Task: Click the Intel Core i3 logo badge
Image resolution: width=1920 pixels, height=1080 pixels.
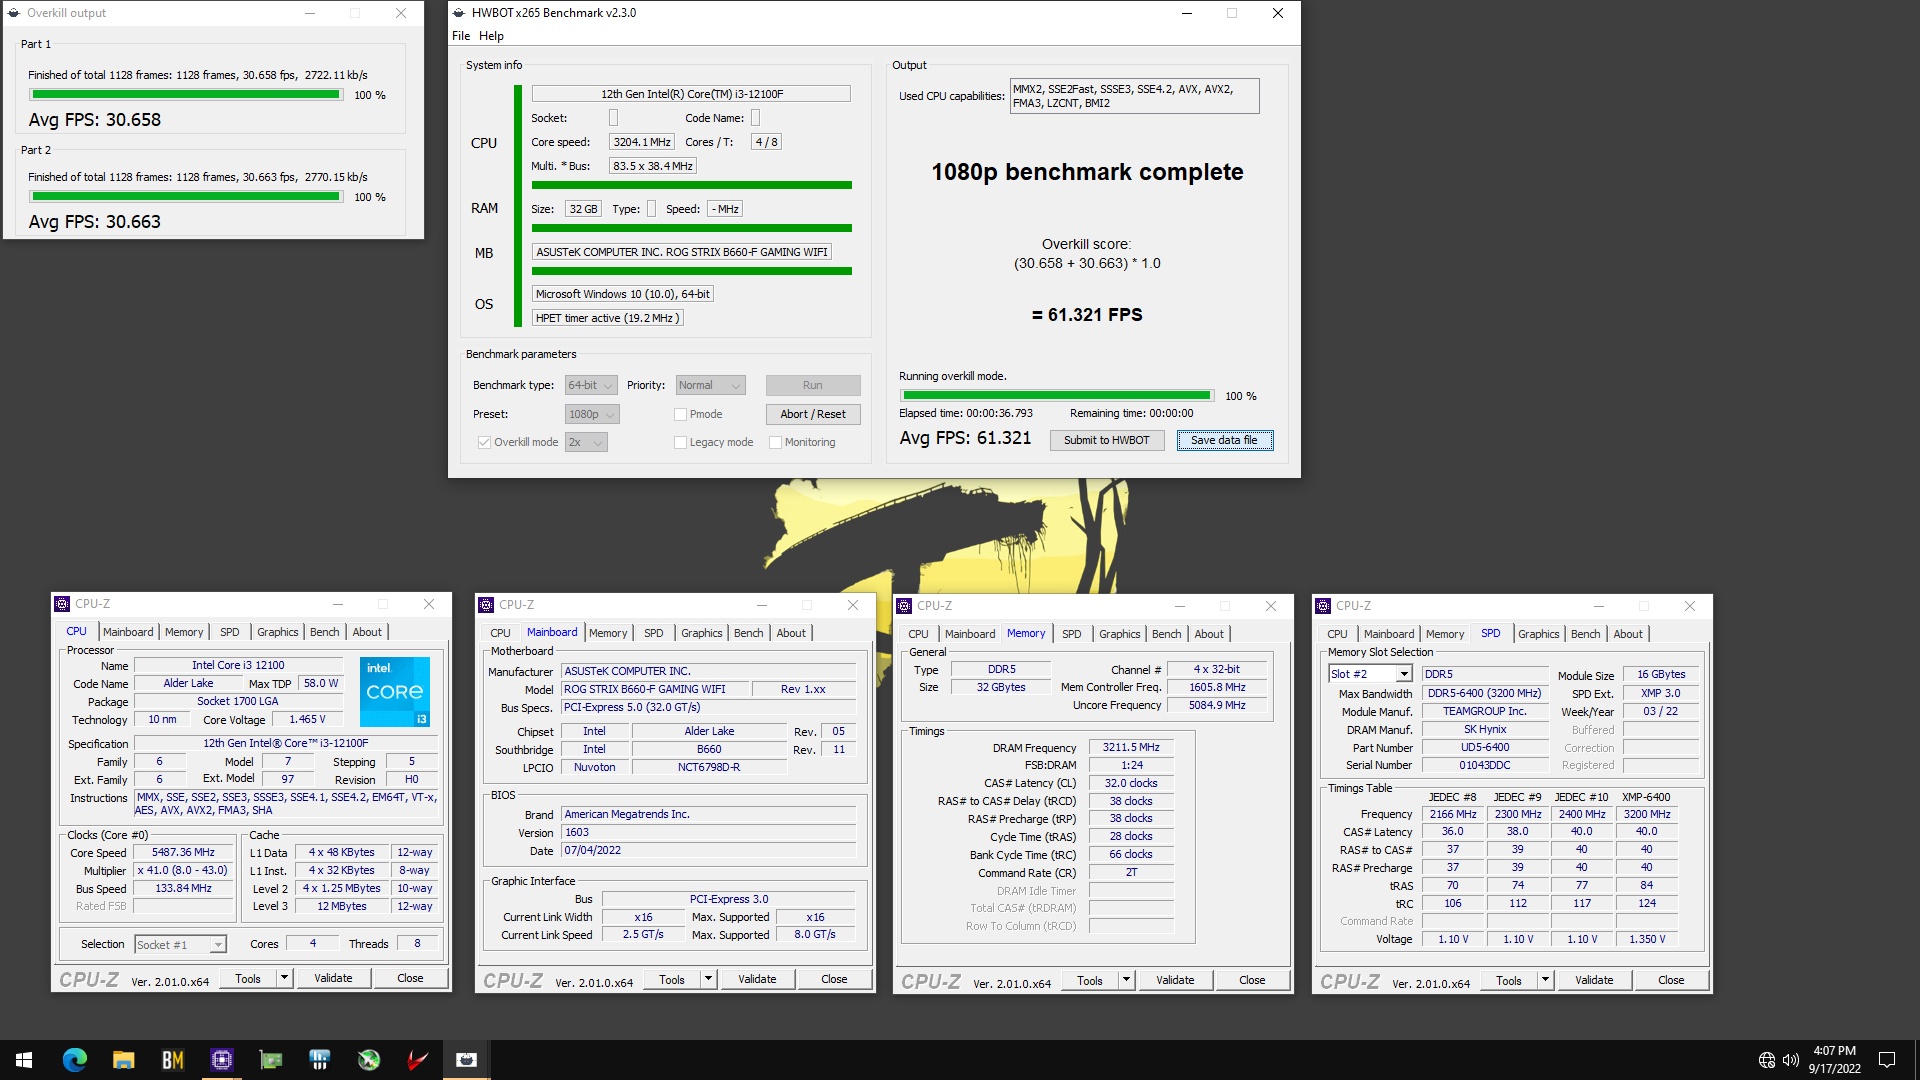Action: click(x=395, y=691)
